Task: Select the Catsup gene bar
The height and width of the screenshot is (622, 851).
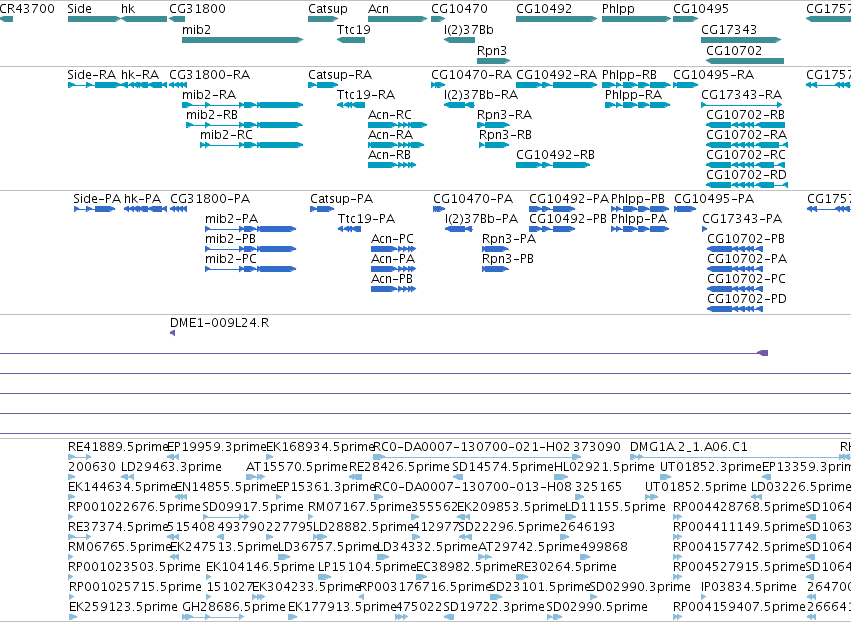Action: click(x=323, y=19)
